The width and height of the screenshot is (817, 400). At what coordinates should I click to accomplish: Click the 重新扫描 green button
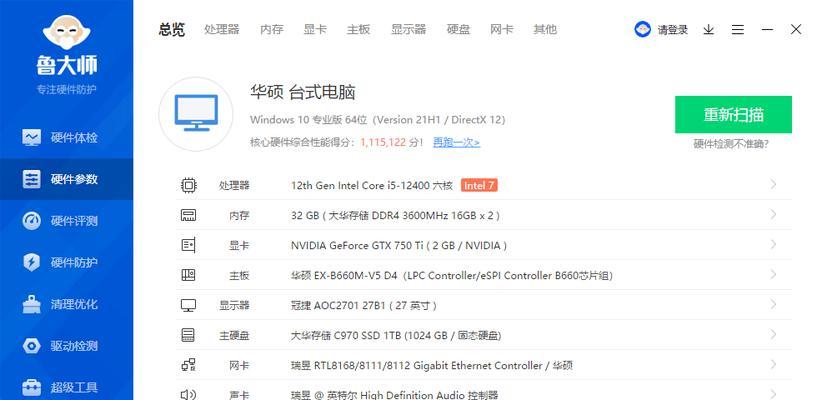click(x=733, y=115)
